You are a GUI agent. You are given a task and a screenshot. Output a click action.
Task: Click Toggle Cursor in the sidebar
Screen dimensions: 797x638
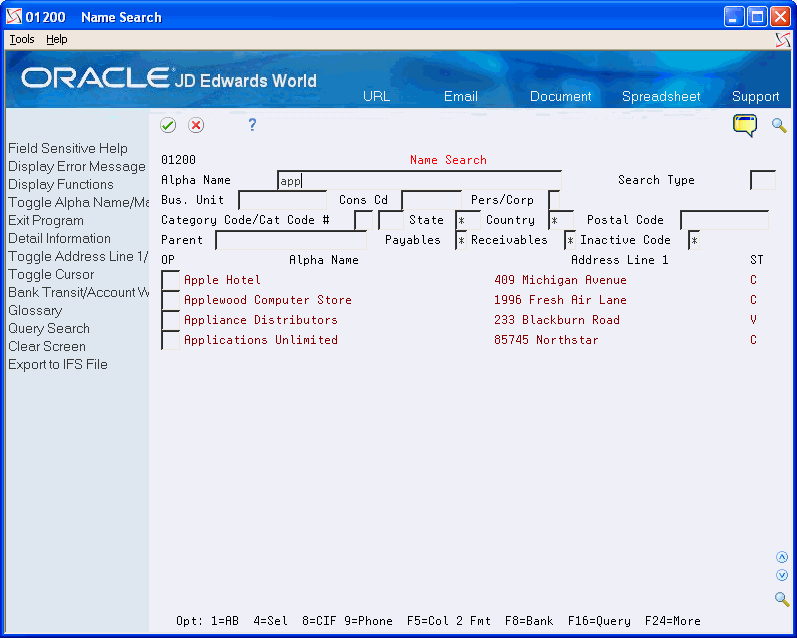[51, 275]
